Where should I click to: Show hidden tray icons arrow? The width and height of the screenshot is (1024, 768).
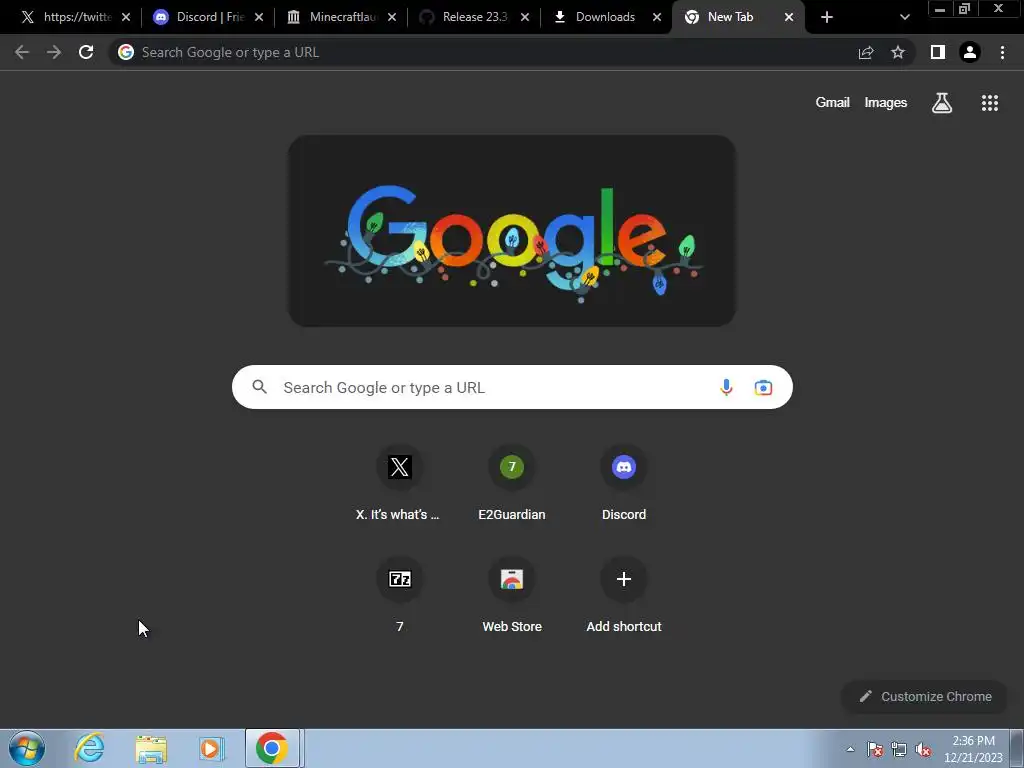850,749
